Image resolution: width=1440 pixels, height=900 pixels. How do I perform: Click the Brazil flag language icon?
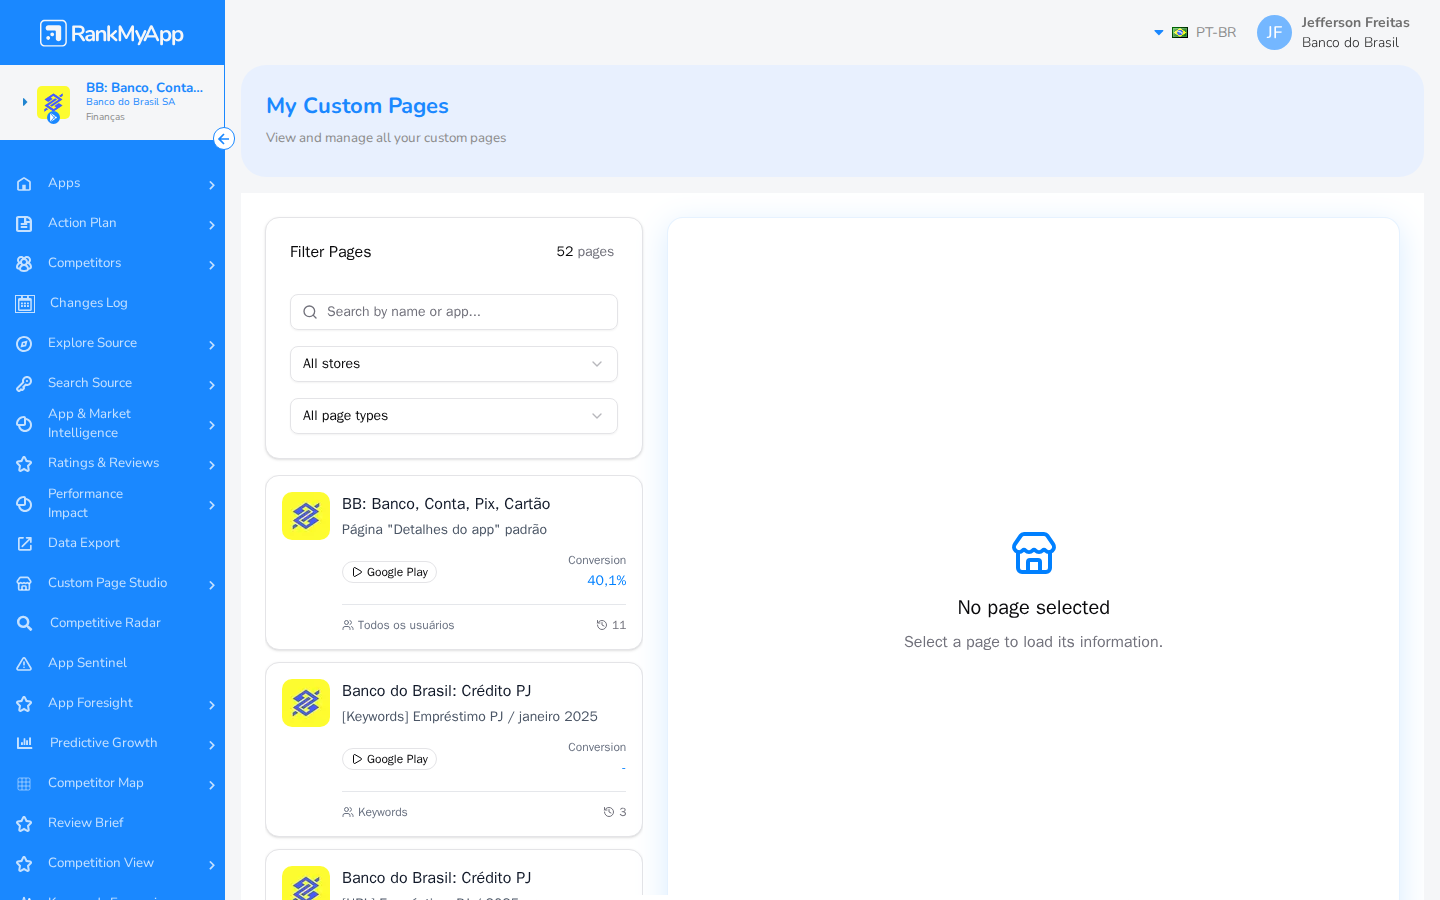(x=1180, y=33)
